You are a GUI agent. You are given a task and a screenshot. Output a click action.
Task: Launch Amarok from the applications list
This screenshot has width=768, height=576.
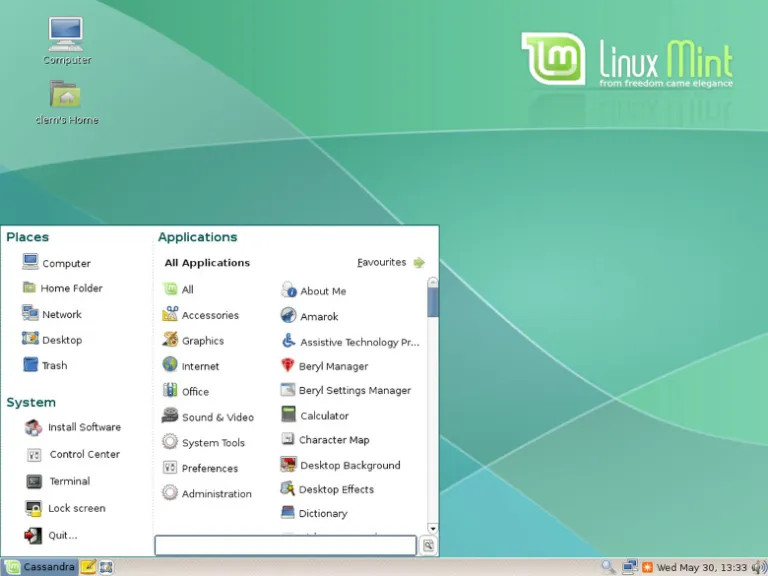(x=318, y=316)
